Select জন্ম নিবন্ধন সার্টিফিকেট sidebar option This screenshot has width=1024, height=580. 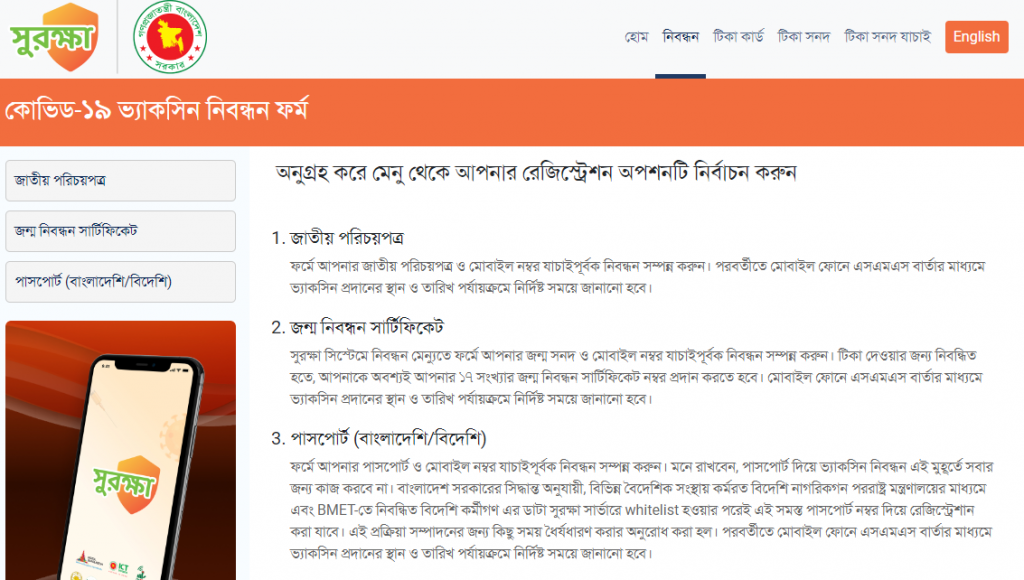120,231
